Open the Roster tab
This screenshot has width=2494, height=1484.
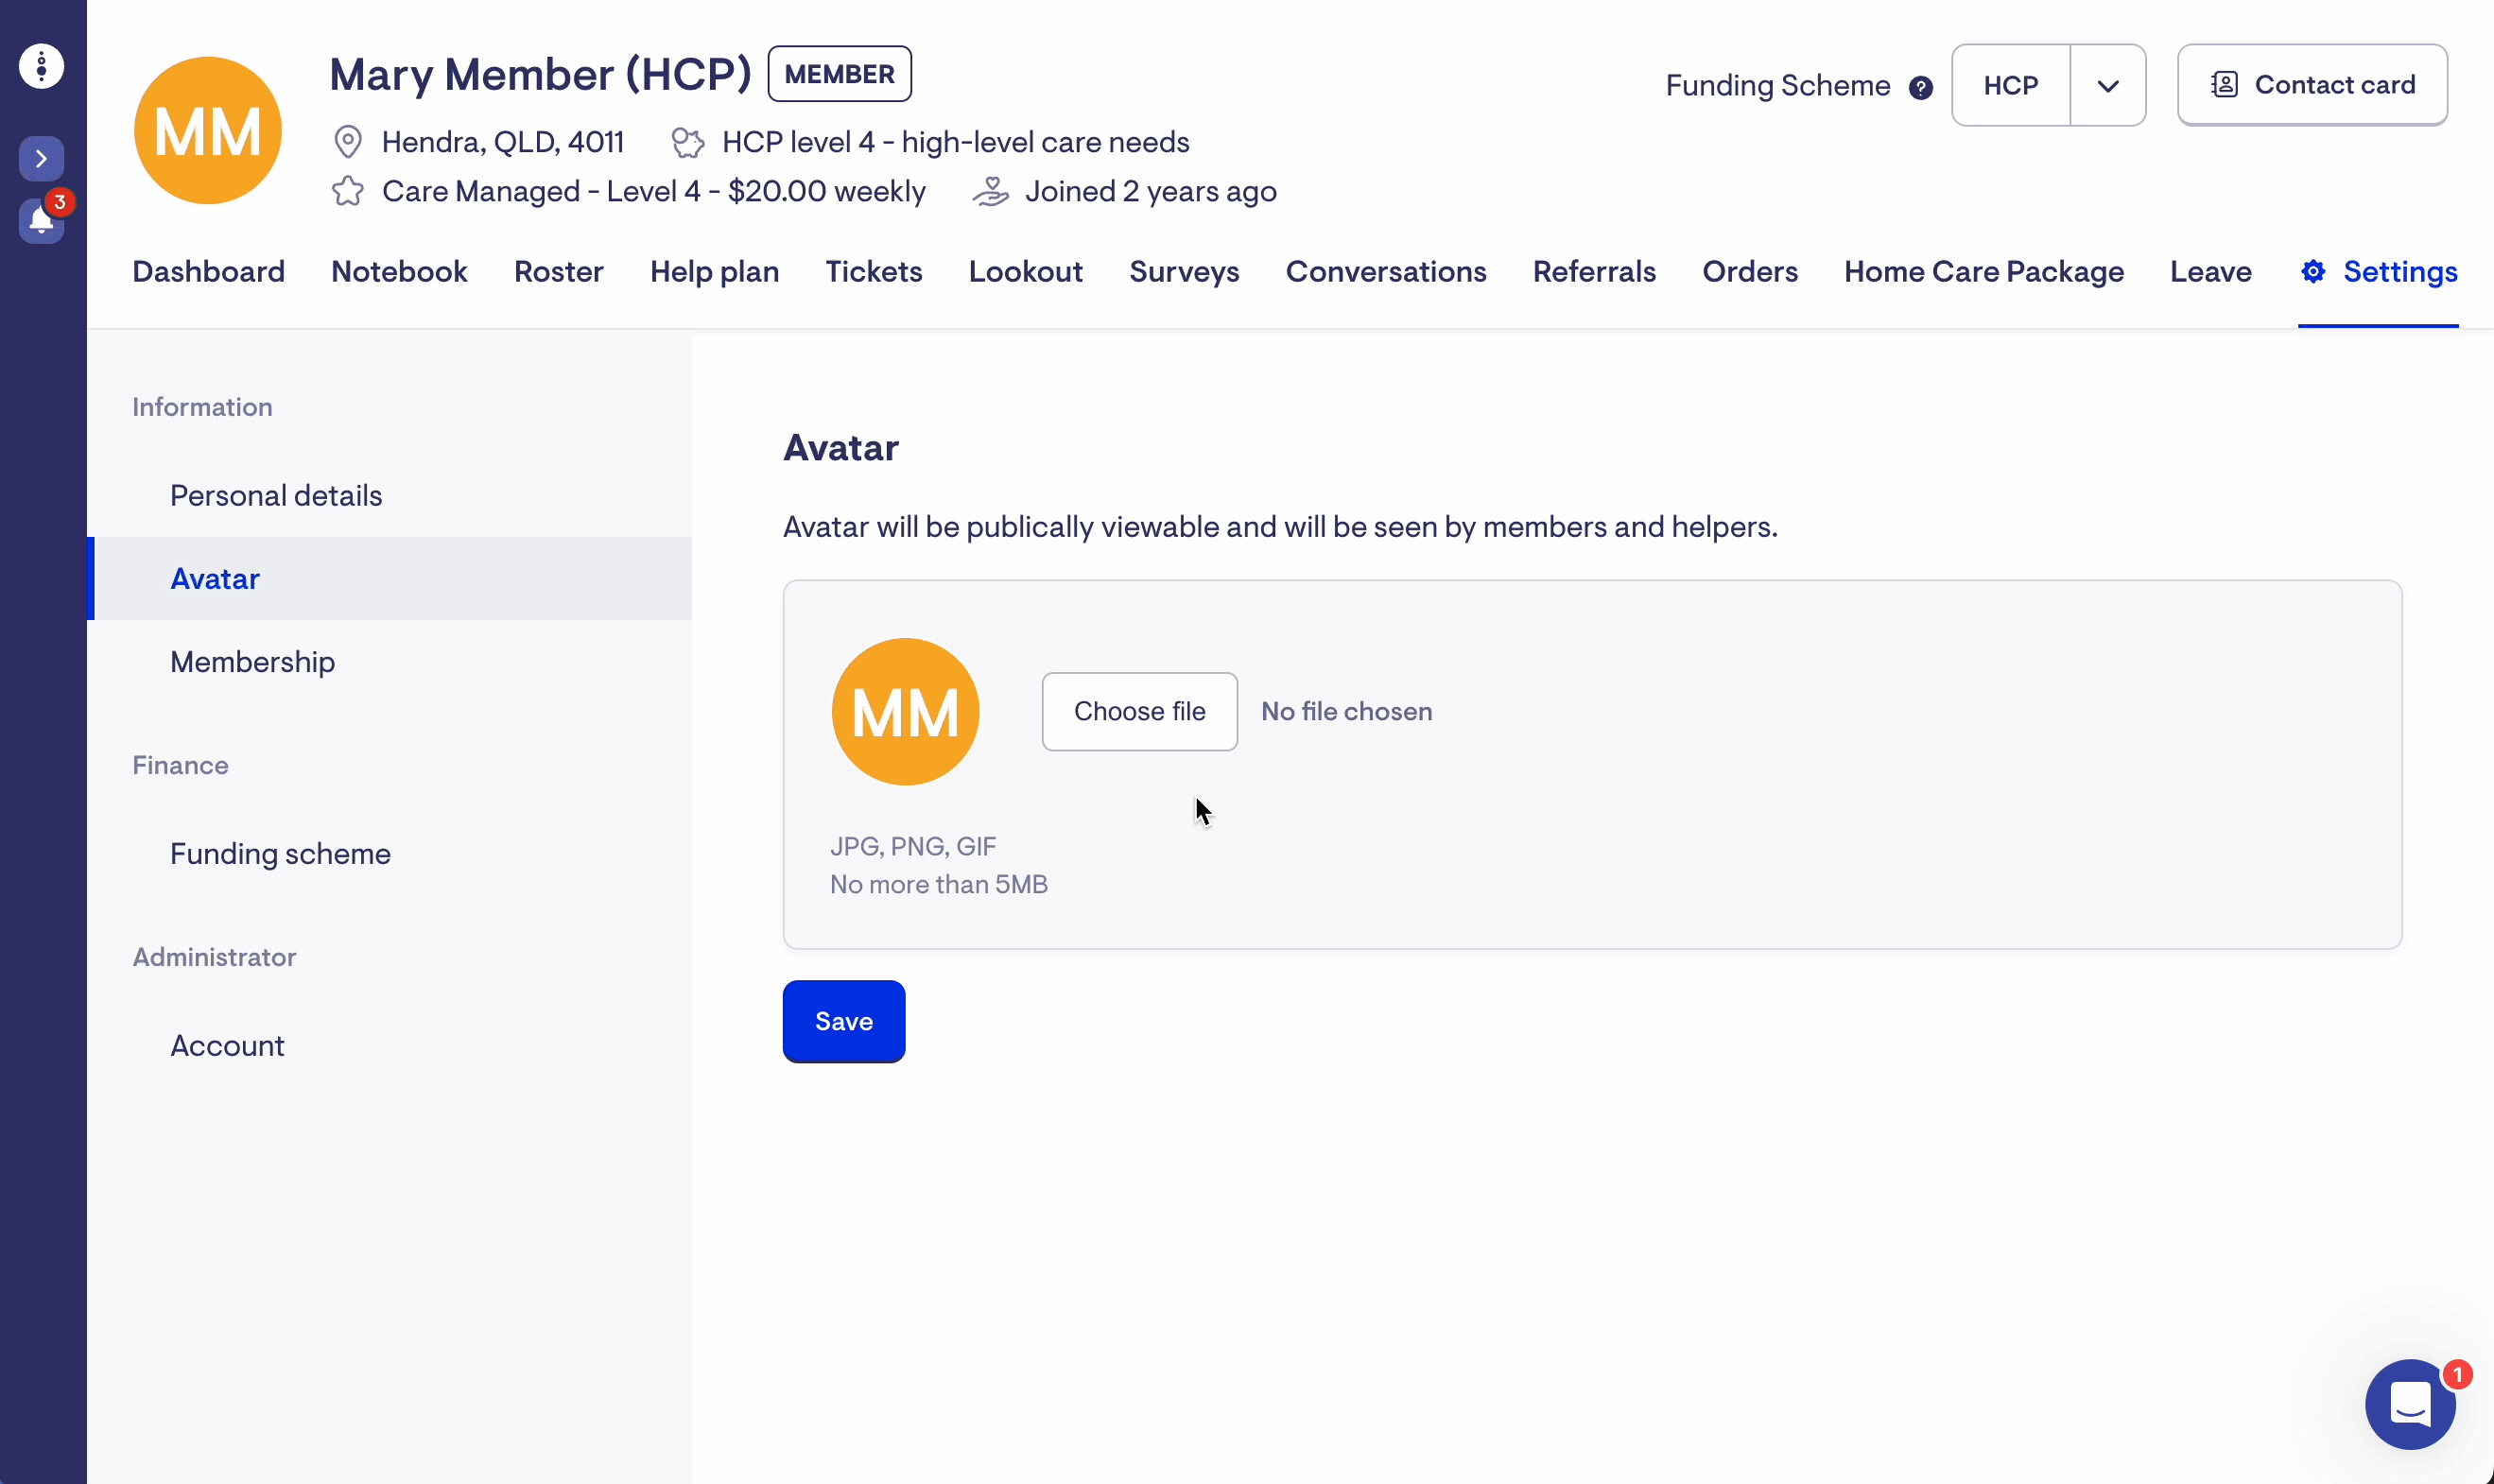coord(558,272)
